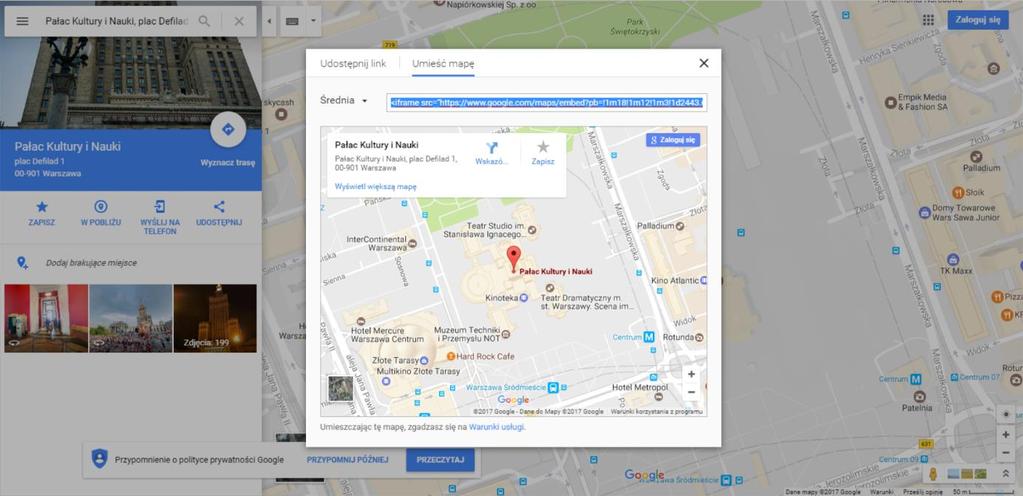Click Empik Media & Fashion marker
1023x496 pixels.
890,102
